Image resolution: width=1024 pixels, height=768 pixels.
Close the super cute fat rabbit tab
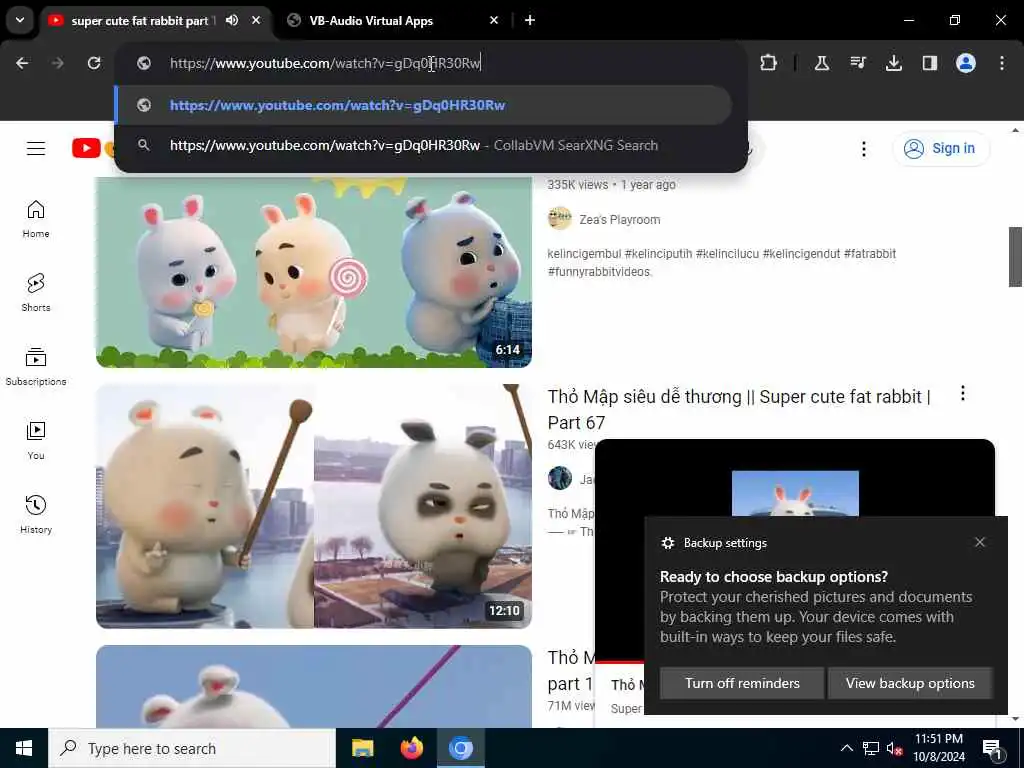pos(256,20)
